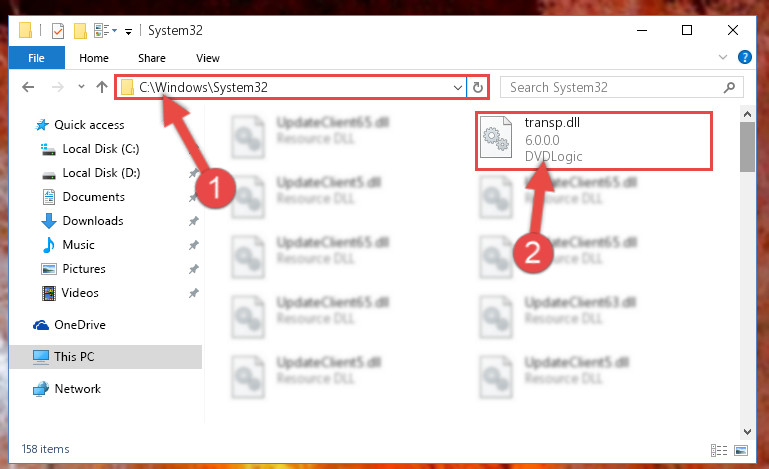Open Local Disk (C:) in sidebar
Viewport: 769px width, 469px height.
tap(101, 149)
